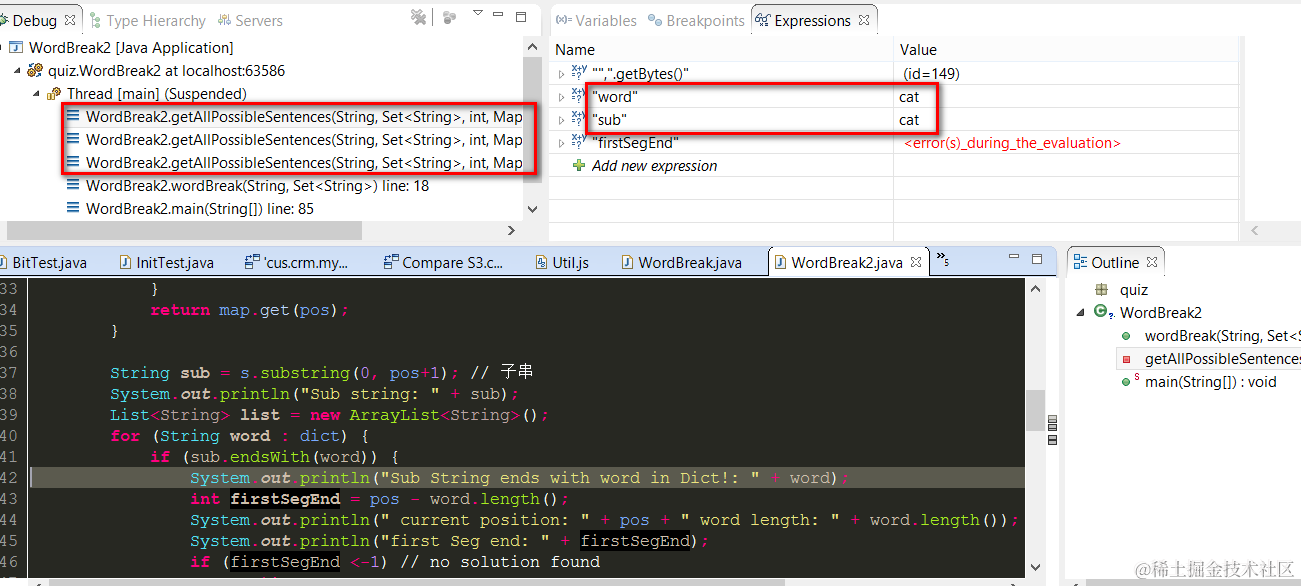Expand the "sub" expression row
The image size is (1301, 586).
(561, 120)
